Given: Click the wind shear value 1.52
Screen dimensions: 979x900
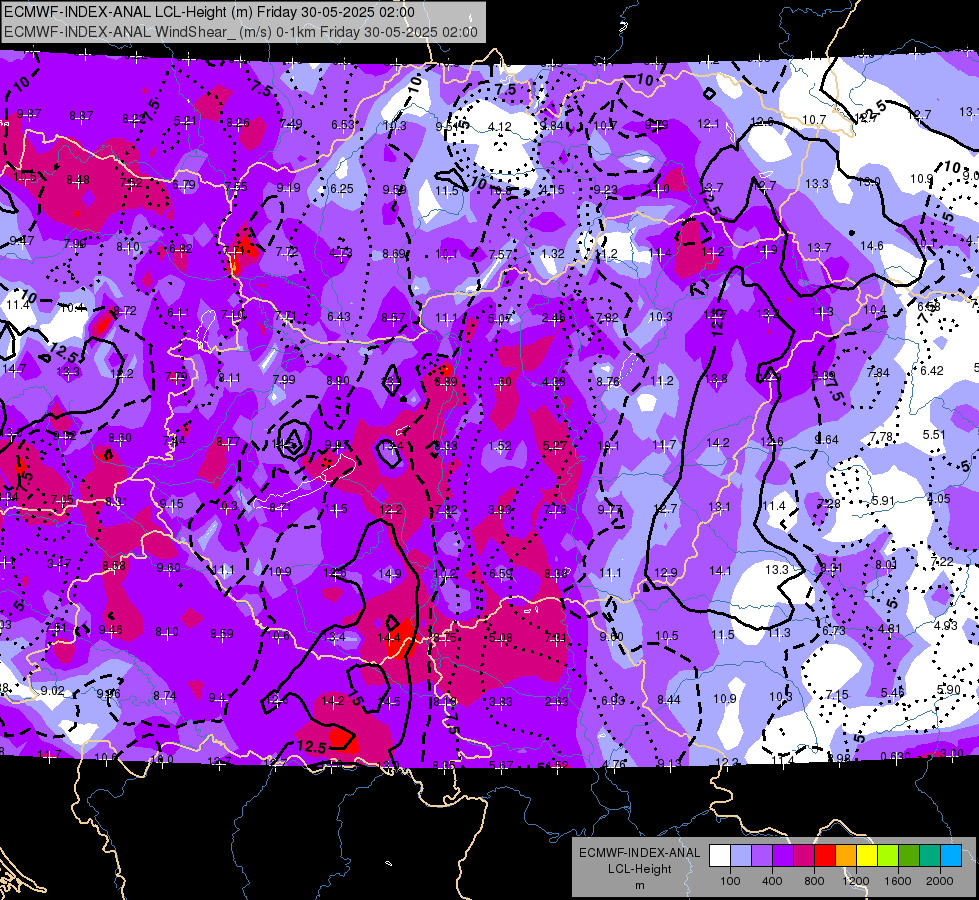Looking at the screenshot, I should (x=499, y=446).
